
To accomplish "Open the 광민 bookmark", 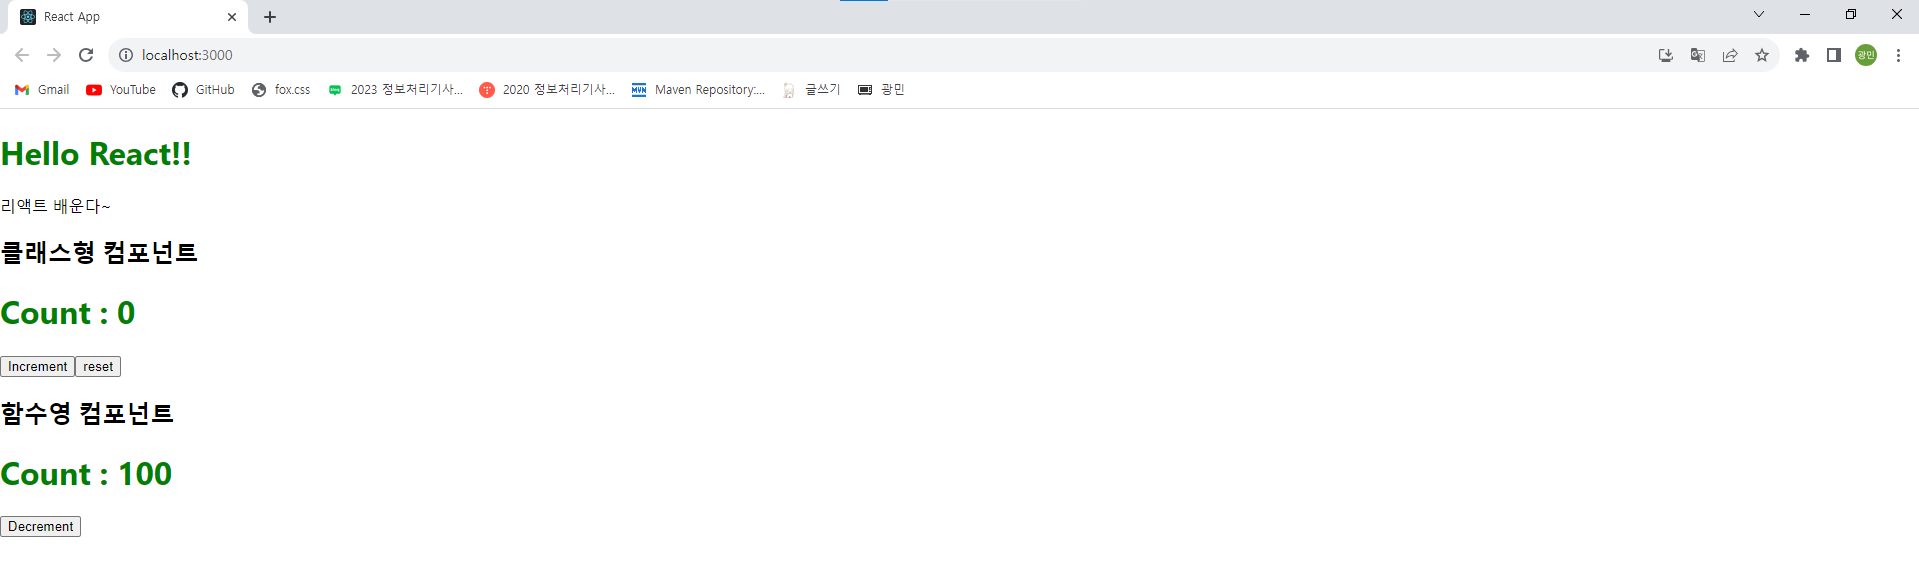I will click(x=881, y=90).
